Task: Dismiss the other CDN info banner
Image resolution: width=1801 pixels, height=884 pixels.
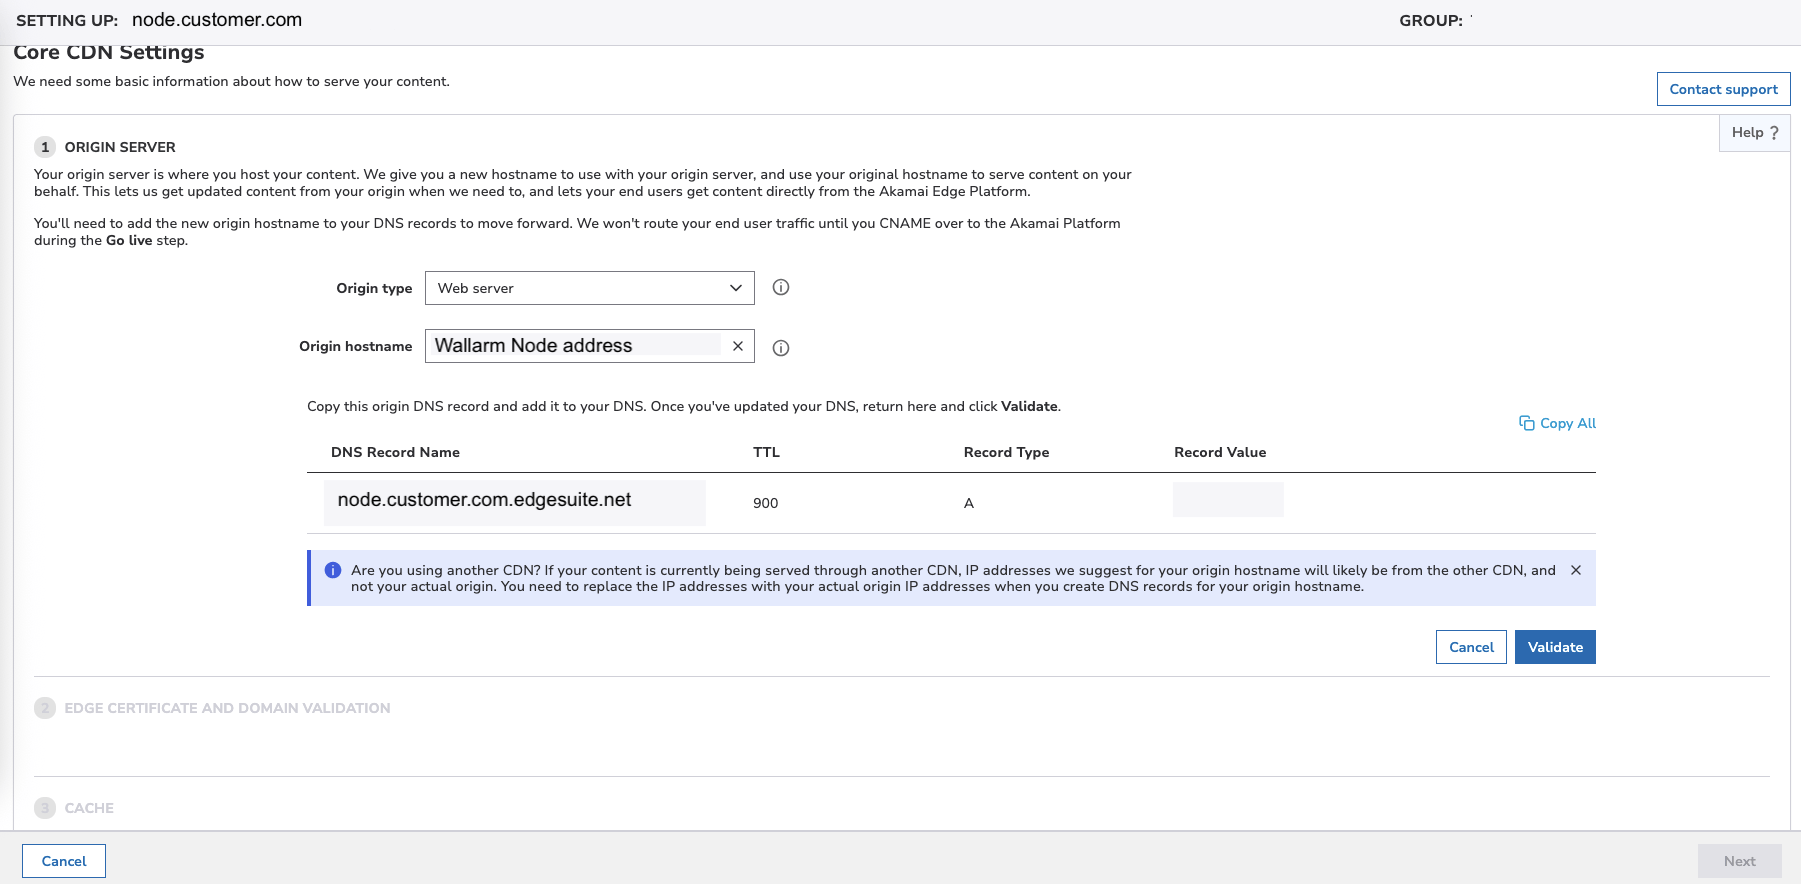Action: [x=1576, y=570]
